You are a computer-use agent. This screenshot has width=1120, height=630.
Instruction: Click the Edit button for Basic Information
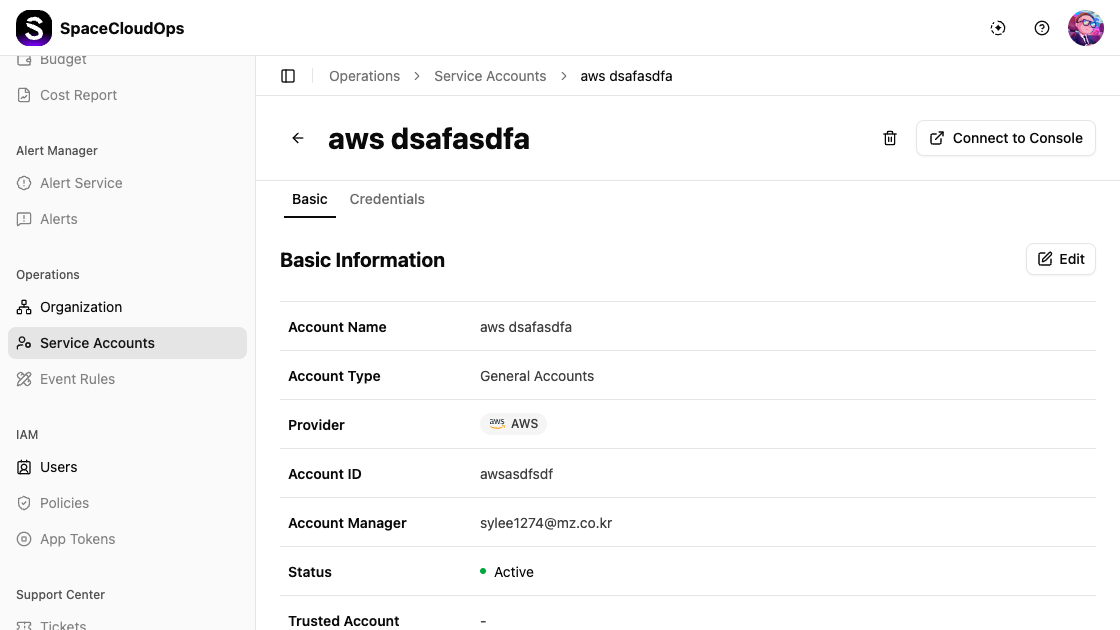(x=1060, y=259)
